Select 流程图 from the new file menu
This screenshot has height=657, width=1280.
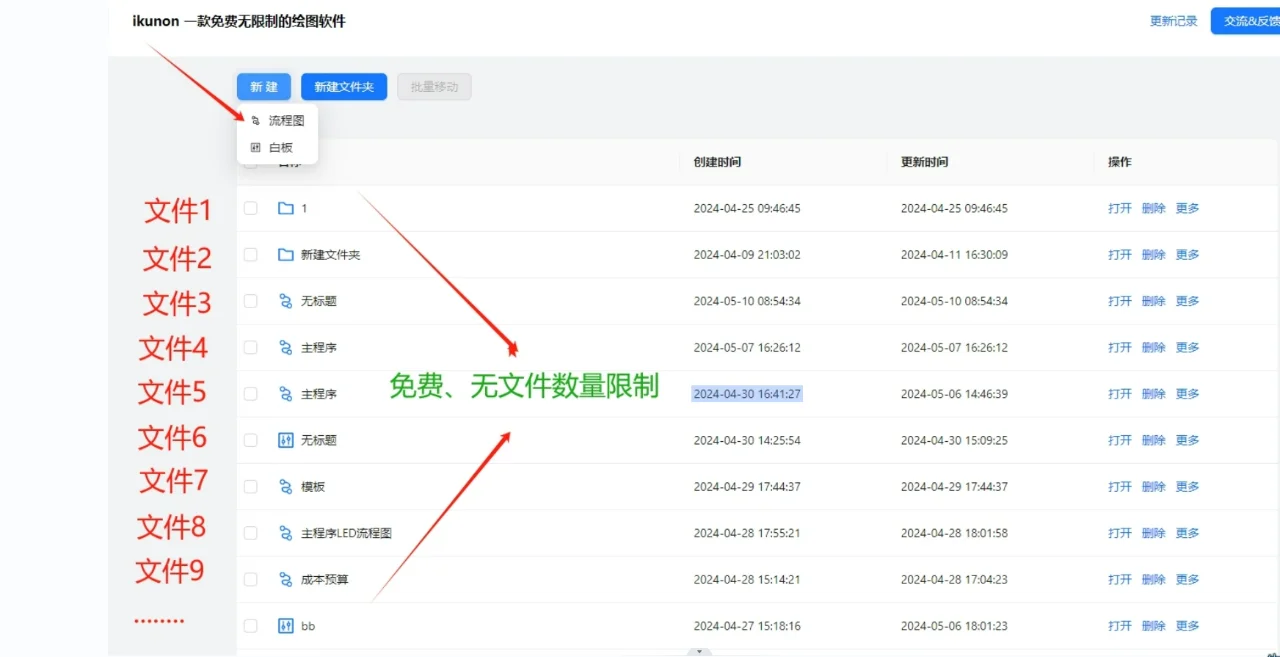coord(281,119)
